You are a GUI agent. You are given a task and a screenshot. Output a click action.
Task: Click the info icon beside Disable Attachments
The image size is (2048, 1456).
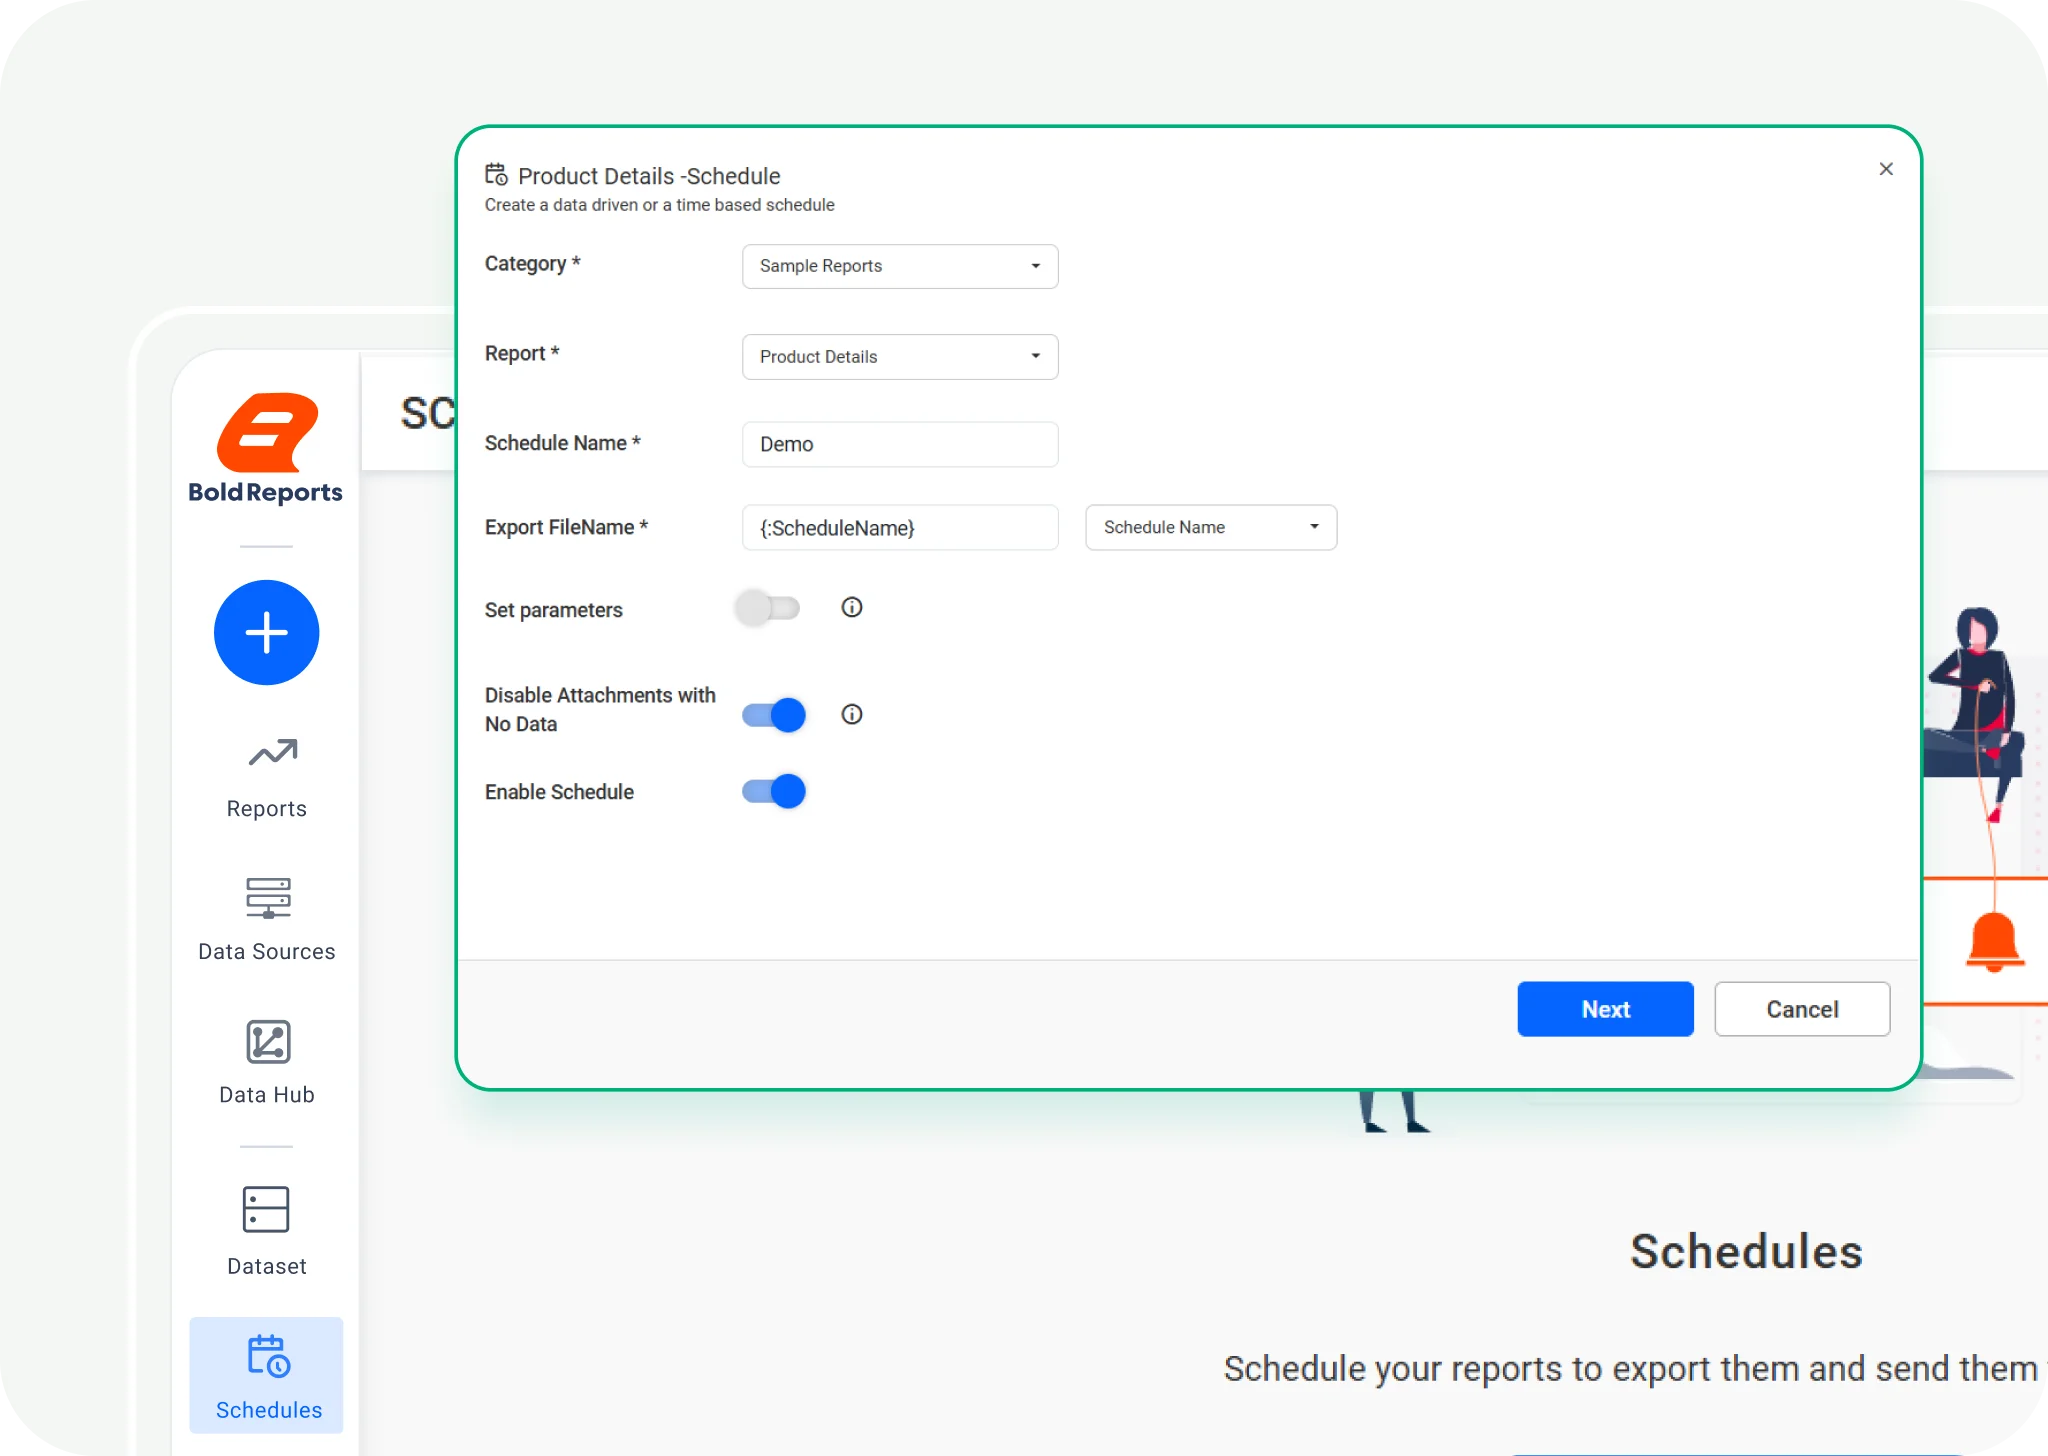coord(851,714)
